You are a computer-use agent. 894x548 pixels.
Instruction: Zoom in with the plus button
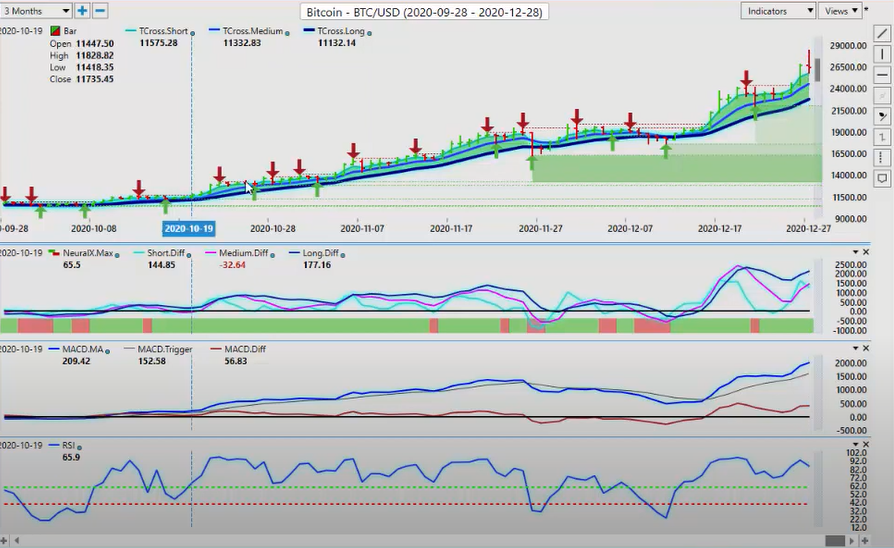point(82,10)
